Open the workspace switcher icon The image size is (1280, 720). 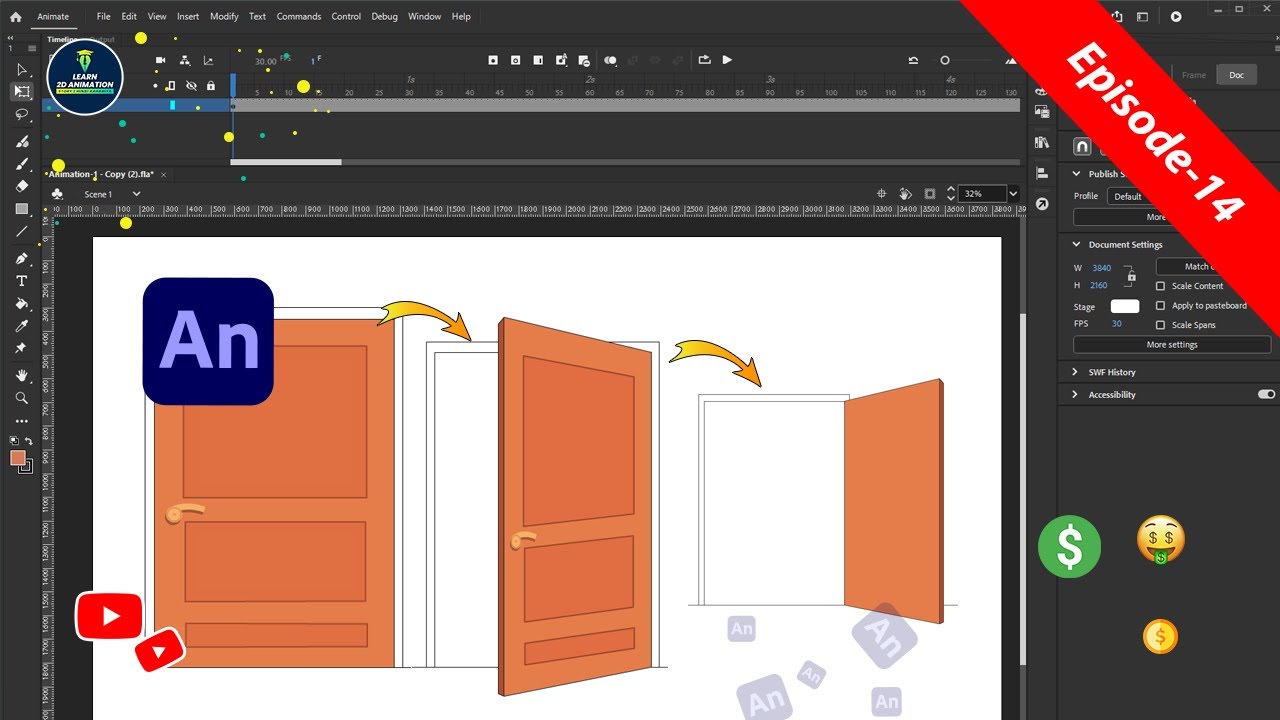click(x=1142, y=16)
